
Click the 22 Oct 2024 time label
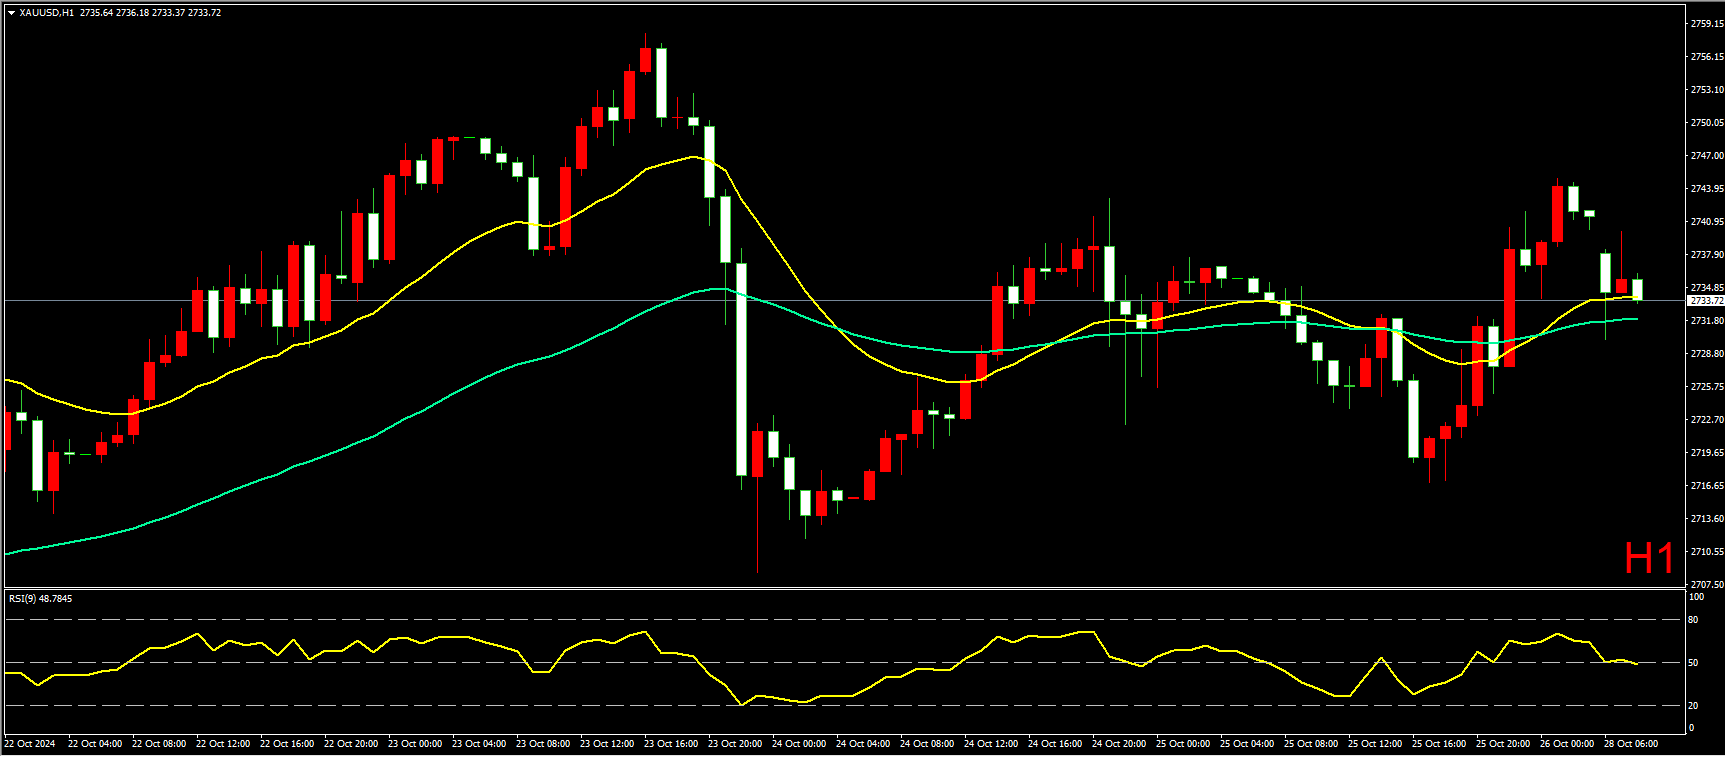click(30, 744)
